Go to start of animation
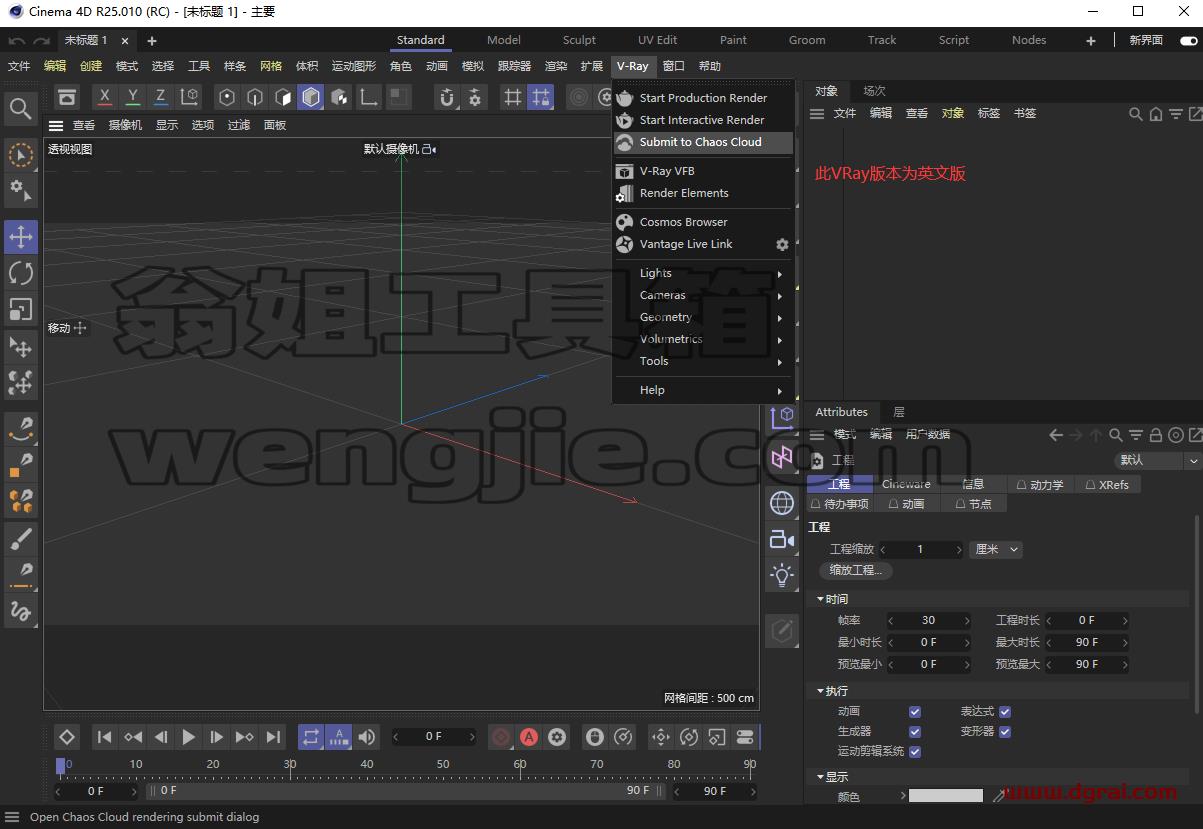1203x829 pixels. 104,737
